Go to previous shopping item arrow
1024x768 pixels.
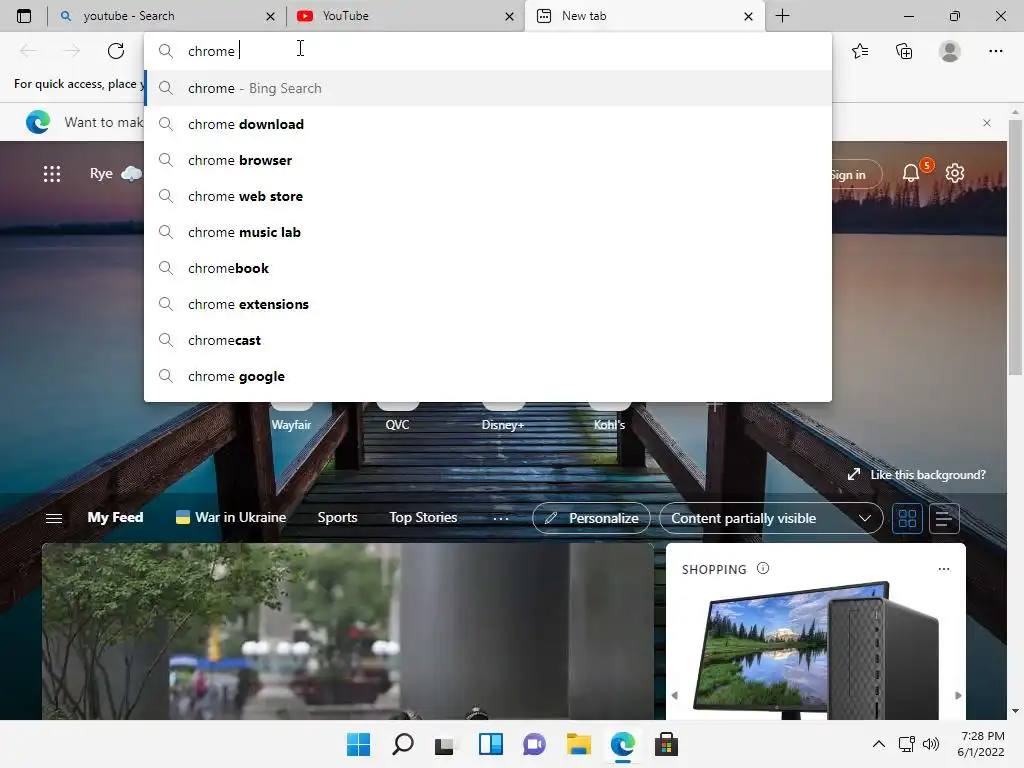(675, 696)
